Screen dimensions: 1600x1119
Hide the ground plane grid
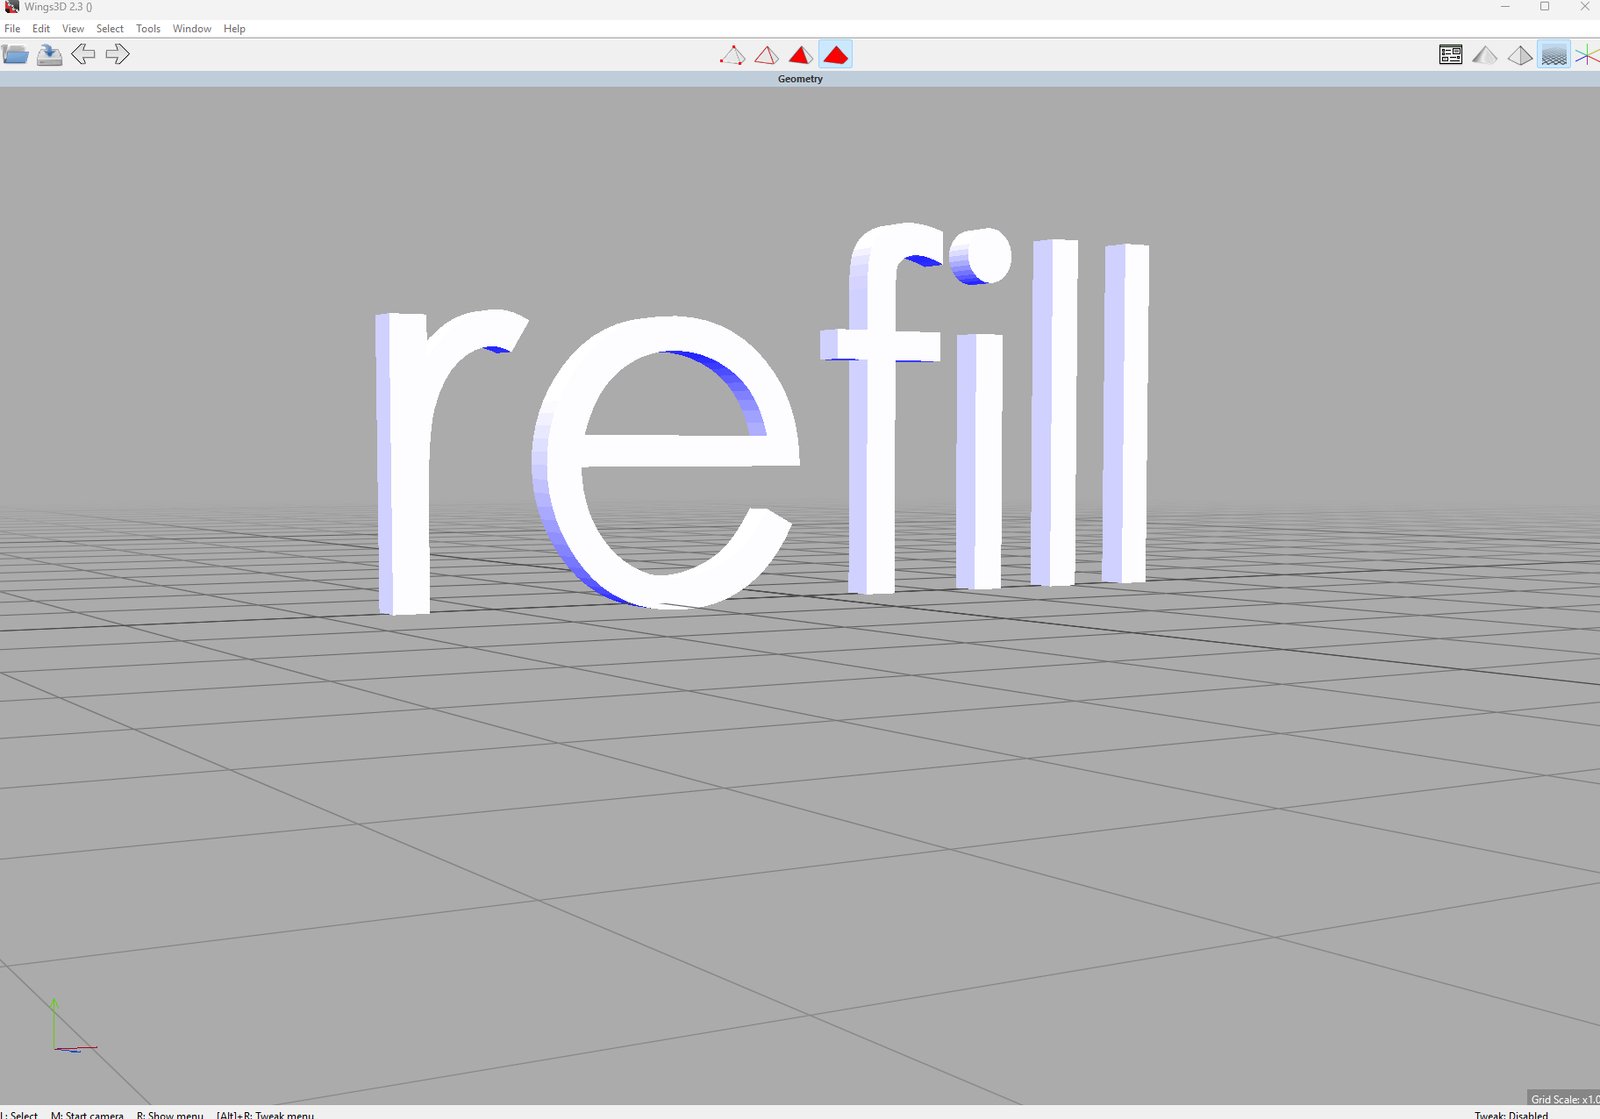[x=1553, y=55]
